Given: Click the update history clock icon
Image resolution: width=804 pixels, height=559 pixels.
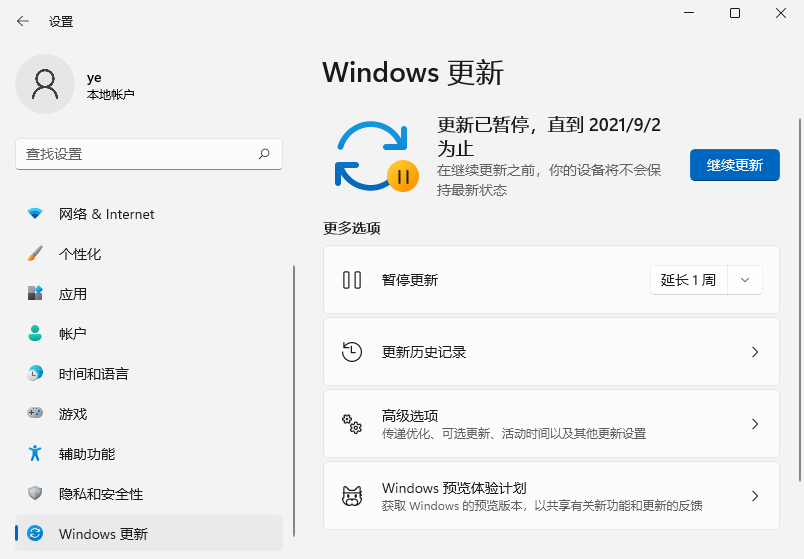Looking at the screenshot, I should pos(352,352).
